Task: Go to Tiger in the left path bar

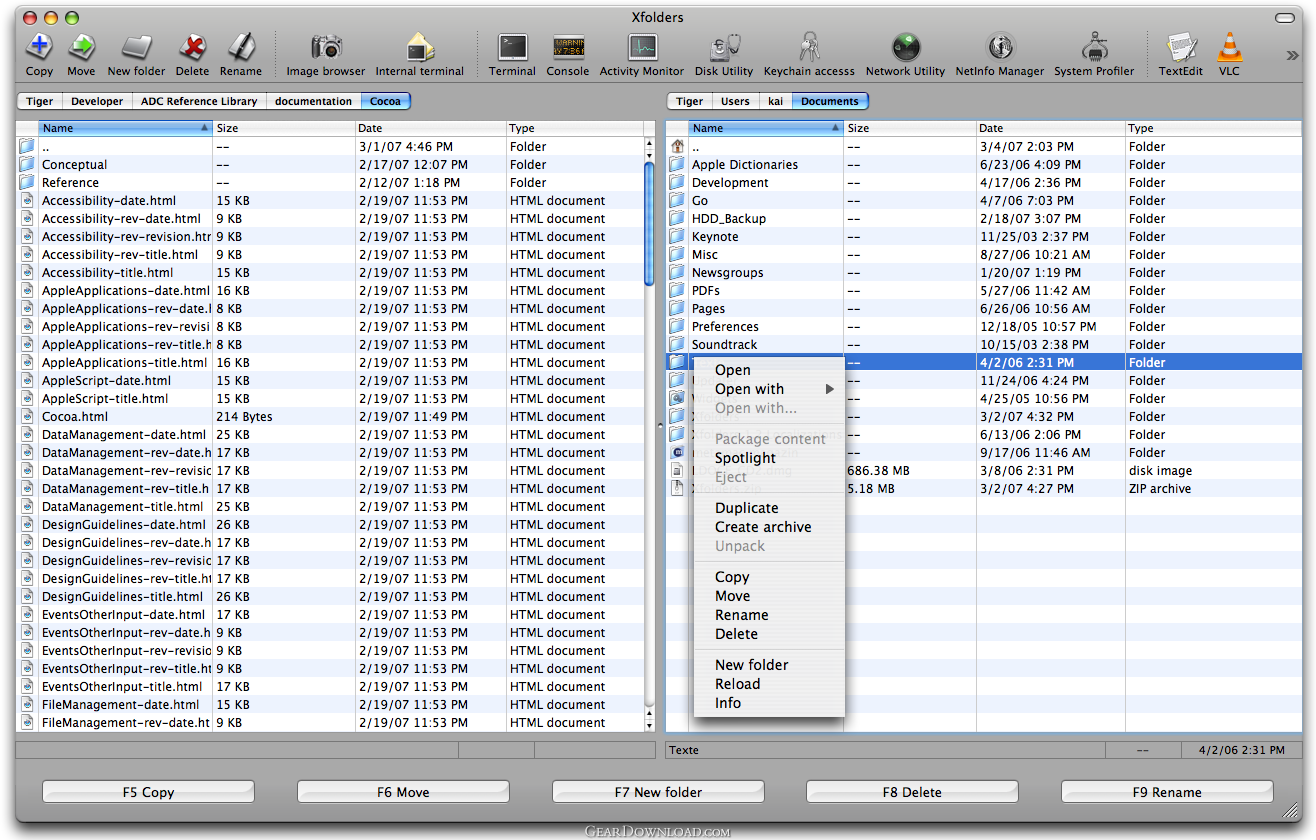Action: pyautogui.click(x=40, y=101)
